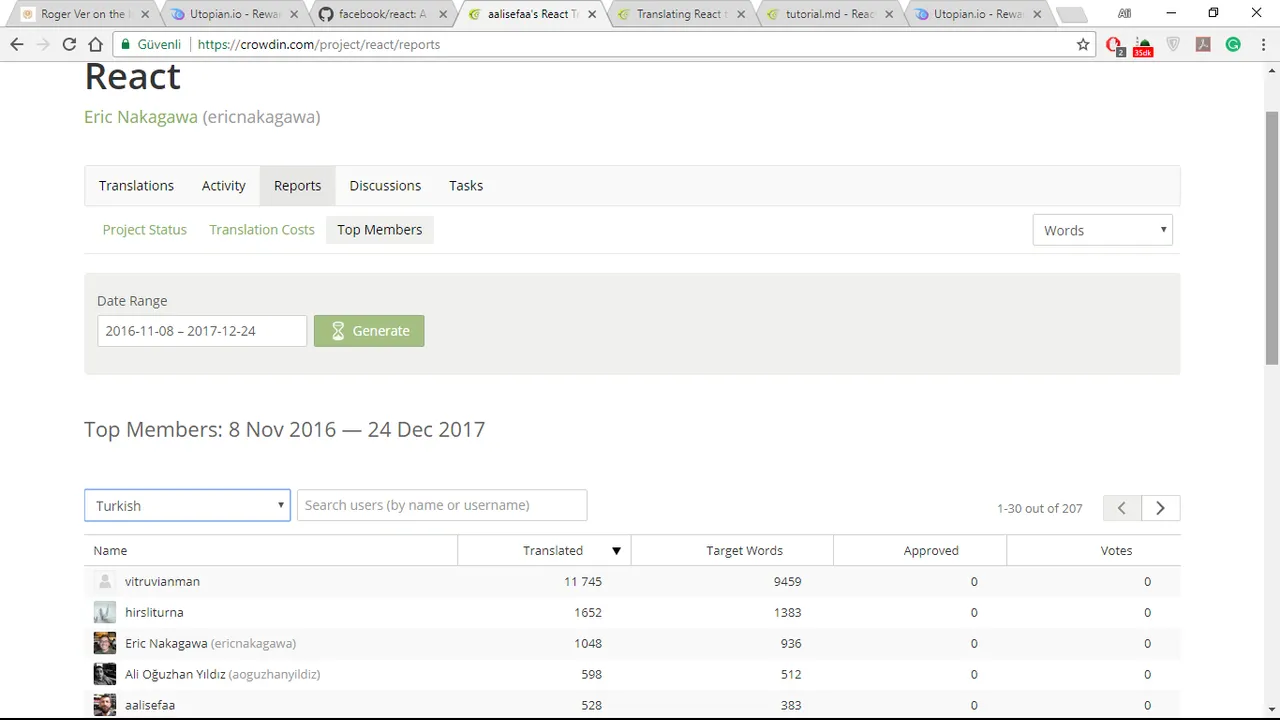Screen dimensions: 1280x720
Task: Click the secure padlock site info icon
Action: [x=126, y=44]
